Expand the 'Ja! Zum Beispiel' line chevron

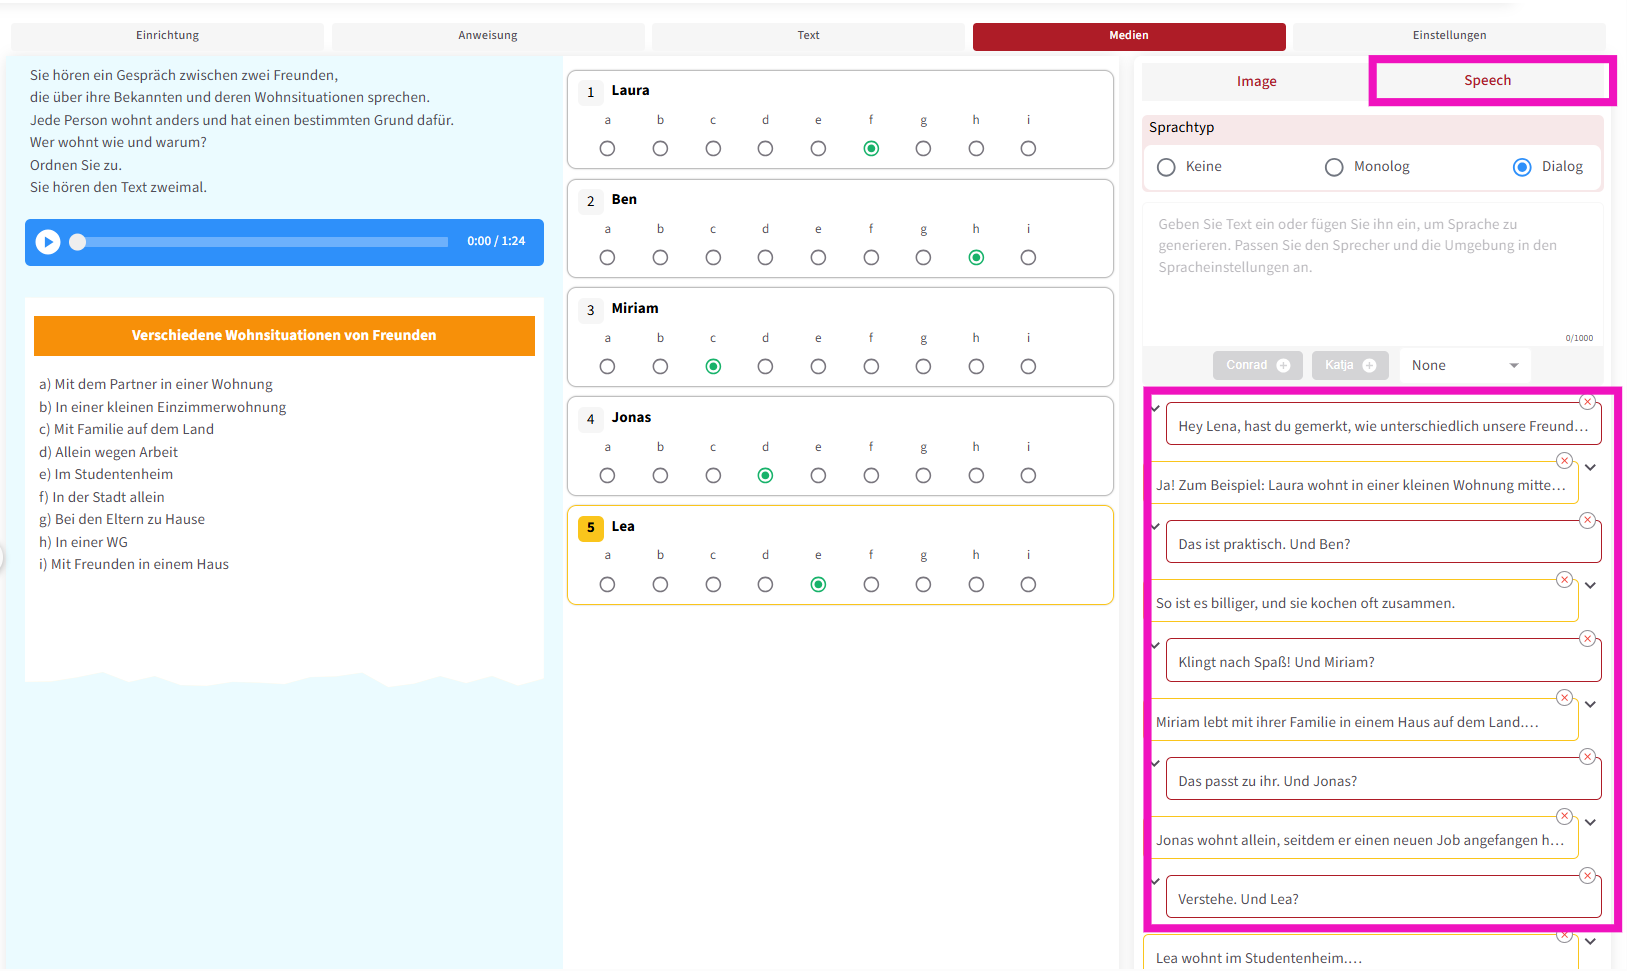1590,467
